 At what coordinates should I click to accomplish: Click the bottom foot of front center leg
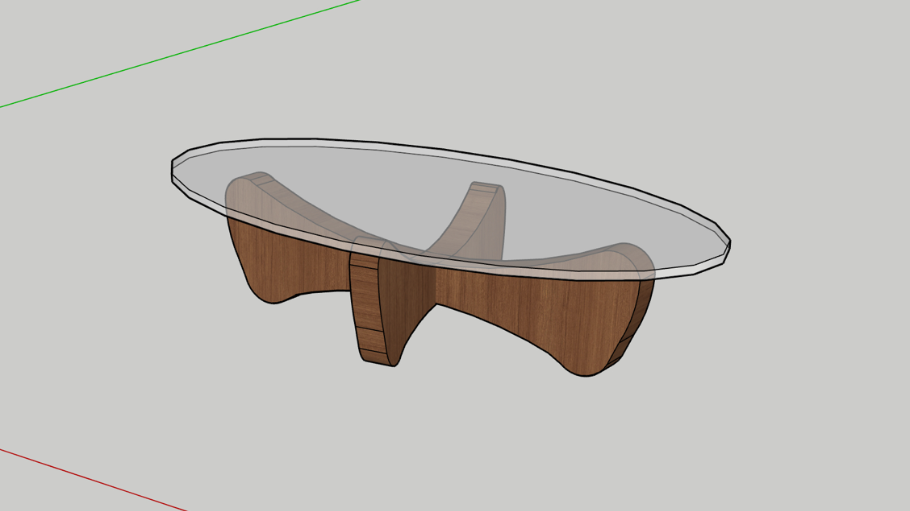coord(379,358)
